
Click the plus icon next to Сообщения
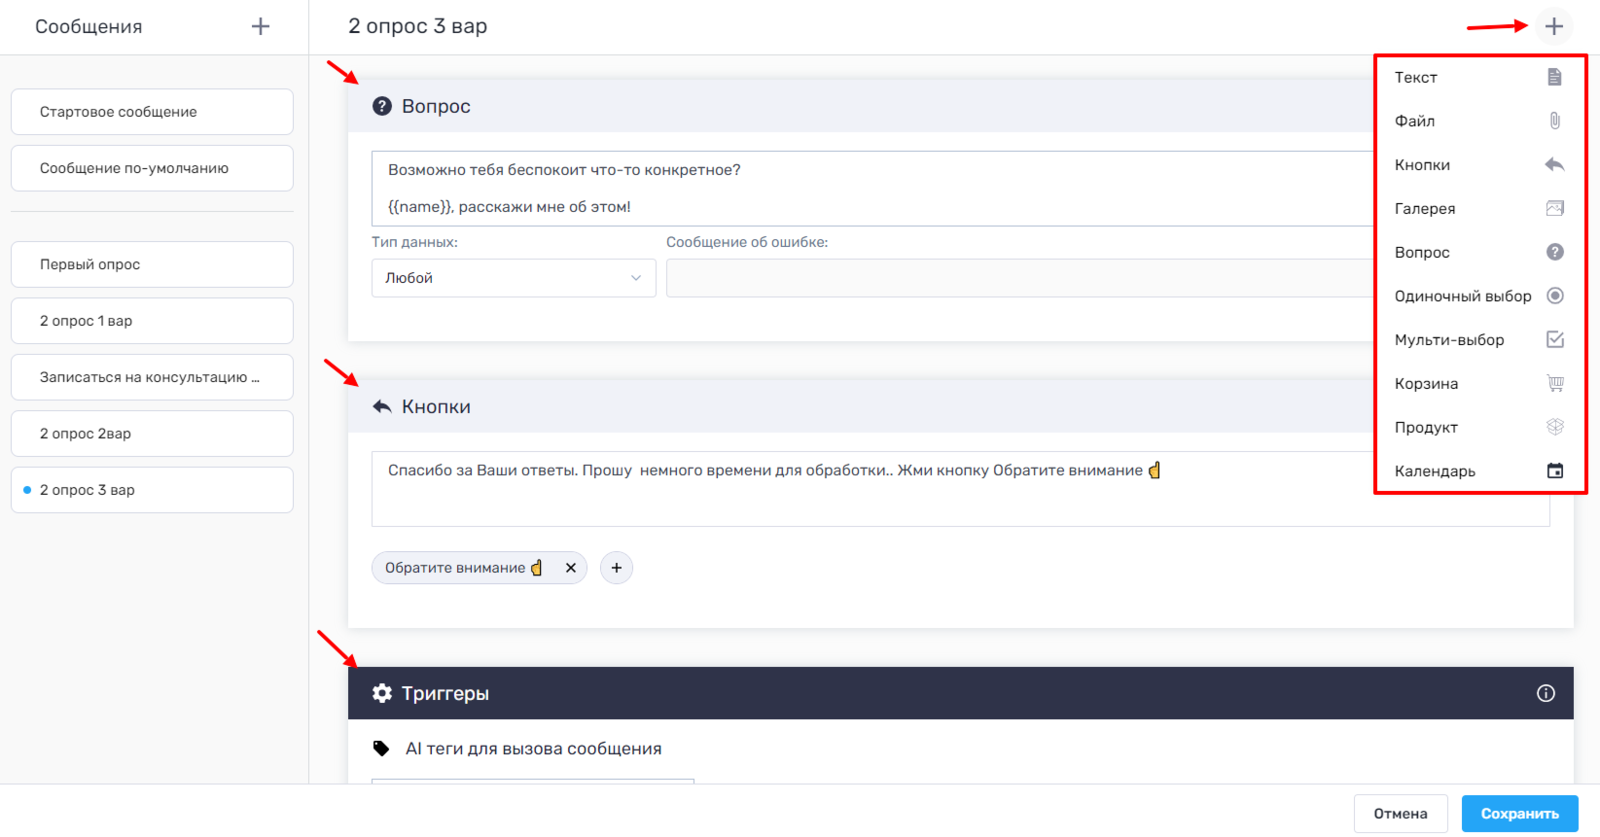tap(260, 27)
